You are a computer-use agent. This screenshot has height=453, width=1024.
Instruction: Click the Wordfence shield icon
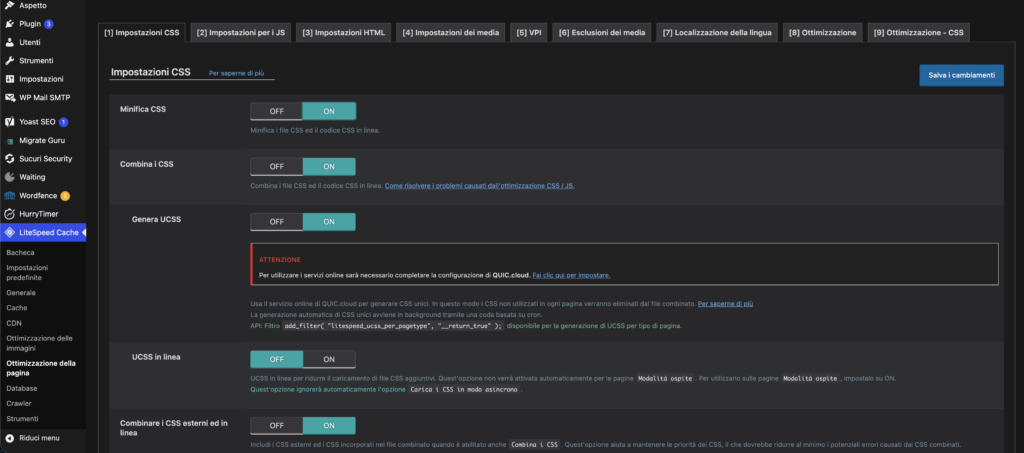(x=9, y=195)
